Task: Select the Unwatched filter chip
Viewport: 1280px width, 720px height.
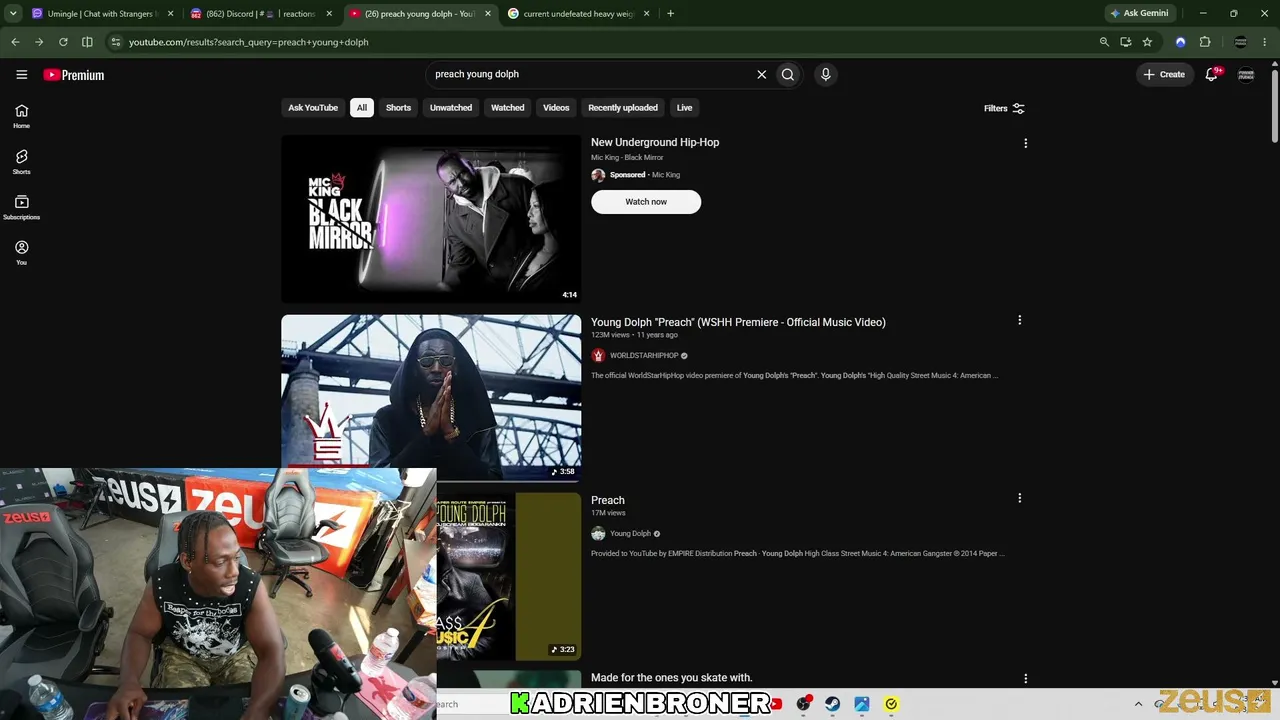Action: pos(451,108)
